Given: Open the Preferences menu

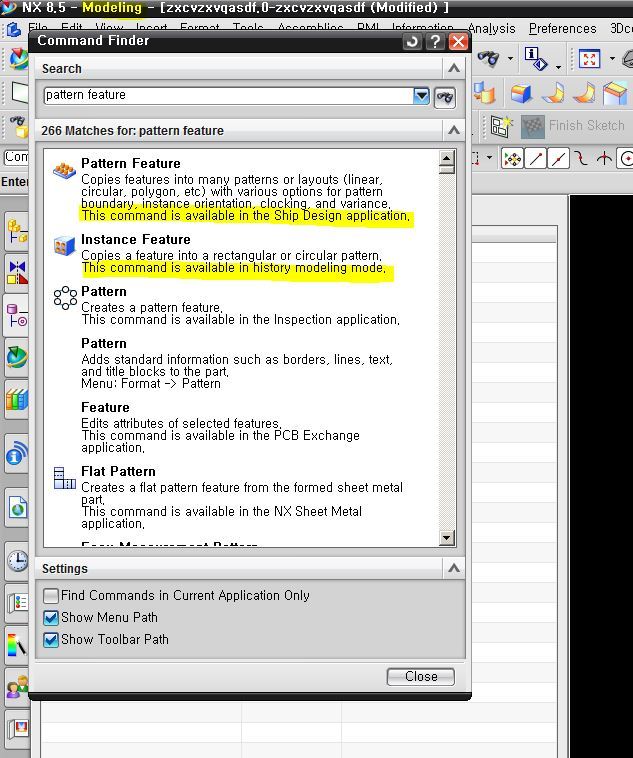Looking at the screenshot, I should click(x=562, y=29).
